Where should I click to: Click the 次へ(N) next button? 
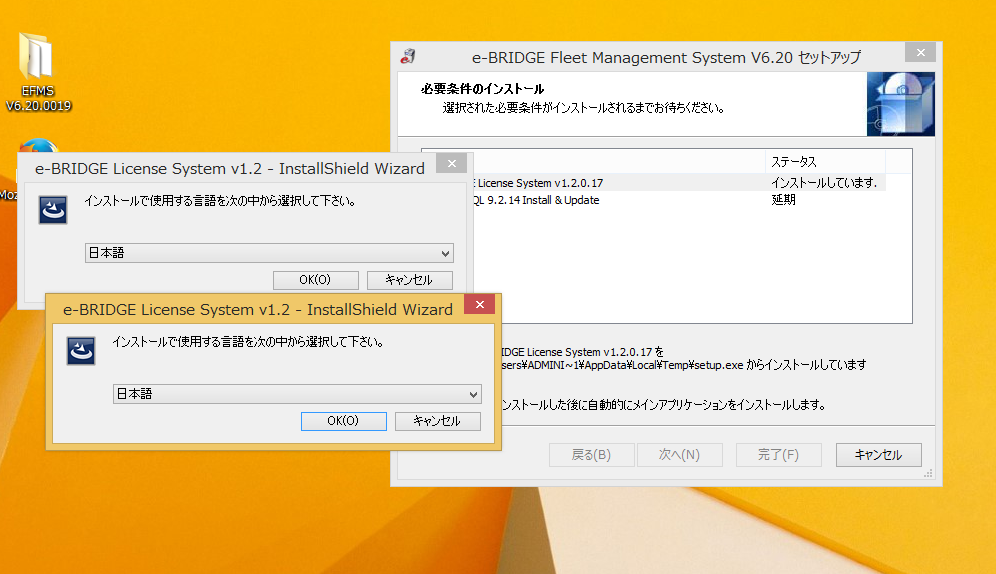tap(679, 455)
